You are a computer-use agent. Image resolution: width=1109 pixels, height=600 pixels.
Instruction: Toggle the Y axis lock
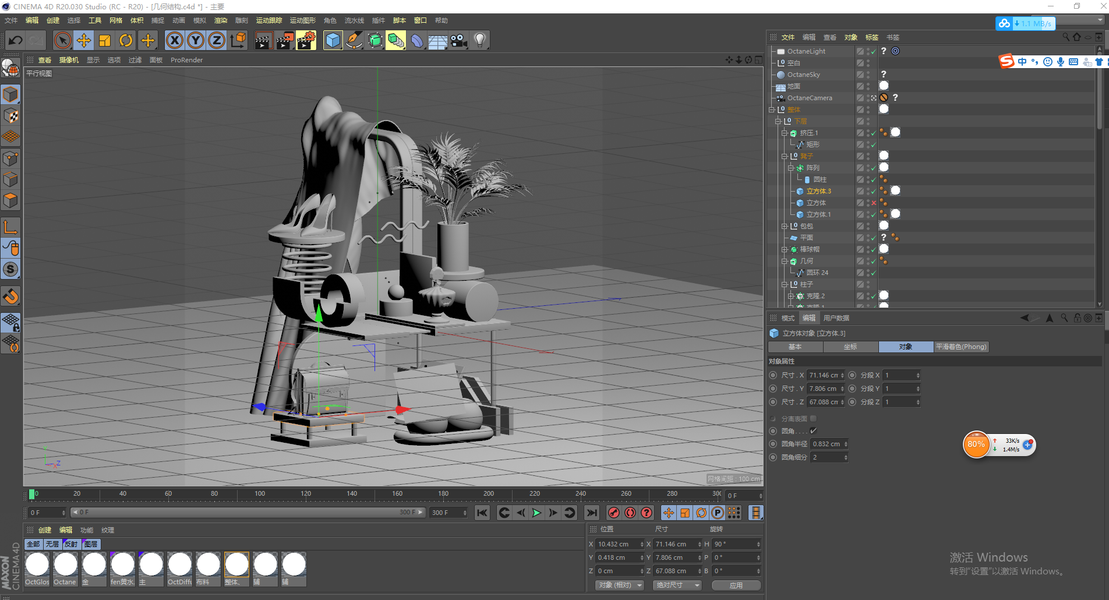(x=196, y=40)
